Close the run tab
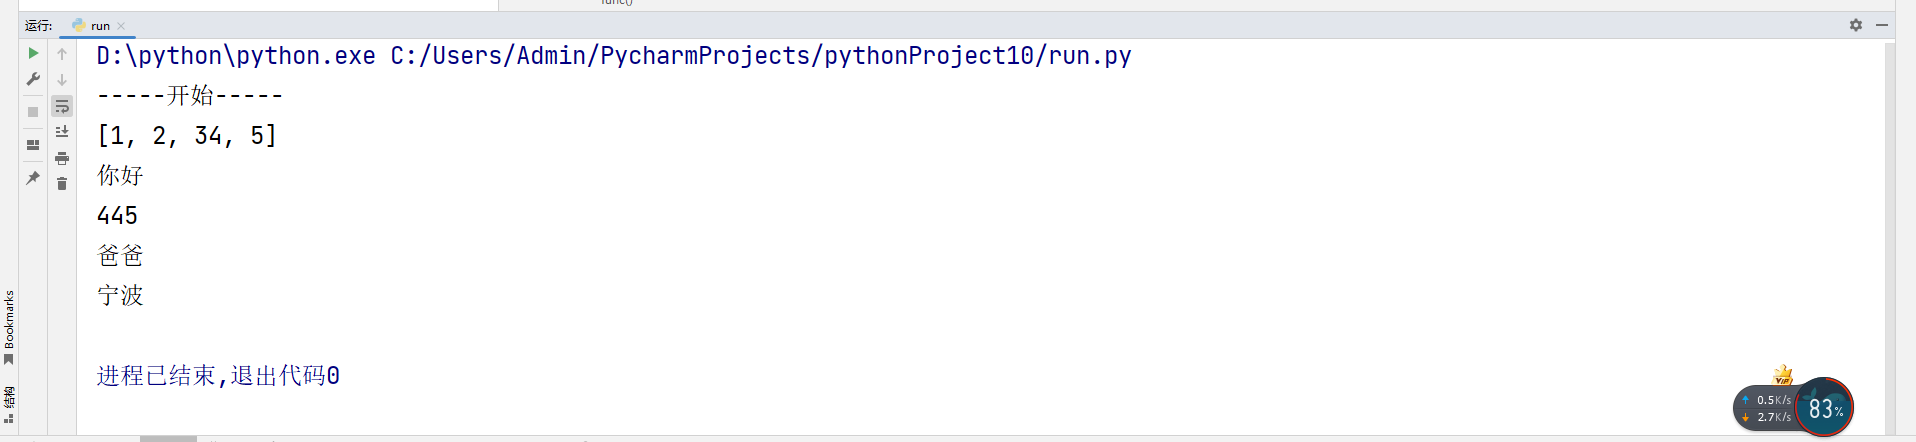 click(x=121, y=26)
